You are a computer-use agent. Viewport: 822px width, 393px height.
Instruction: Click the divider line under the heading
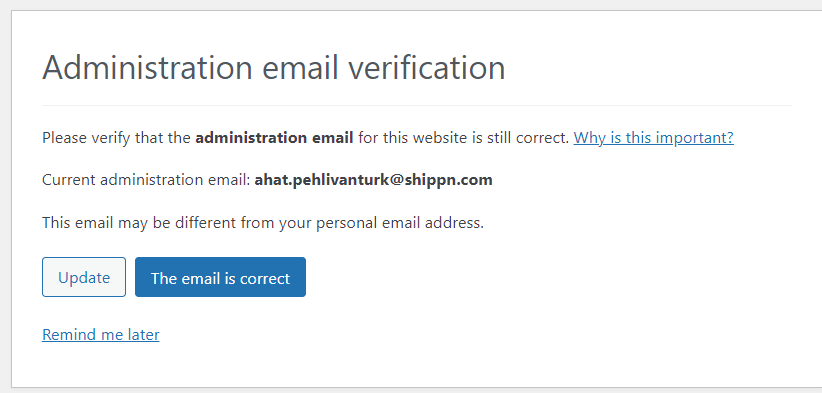pyautogui.click(x=417, y=105)
